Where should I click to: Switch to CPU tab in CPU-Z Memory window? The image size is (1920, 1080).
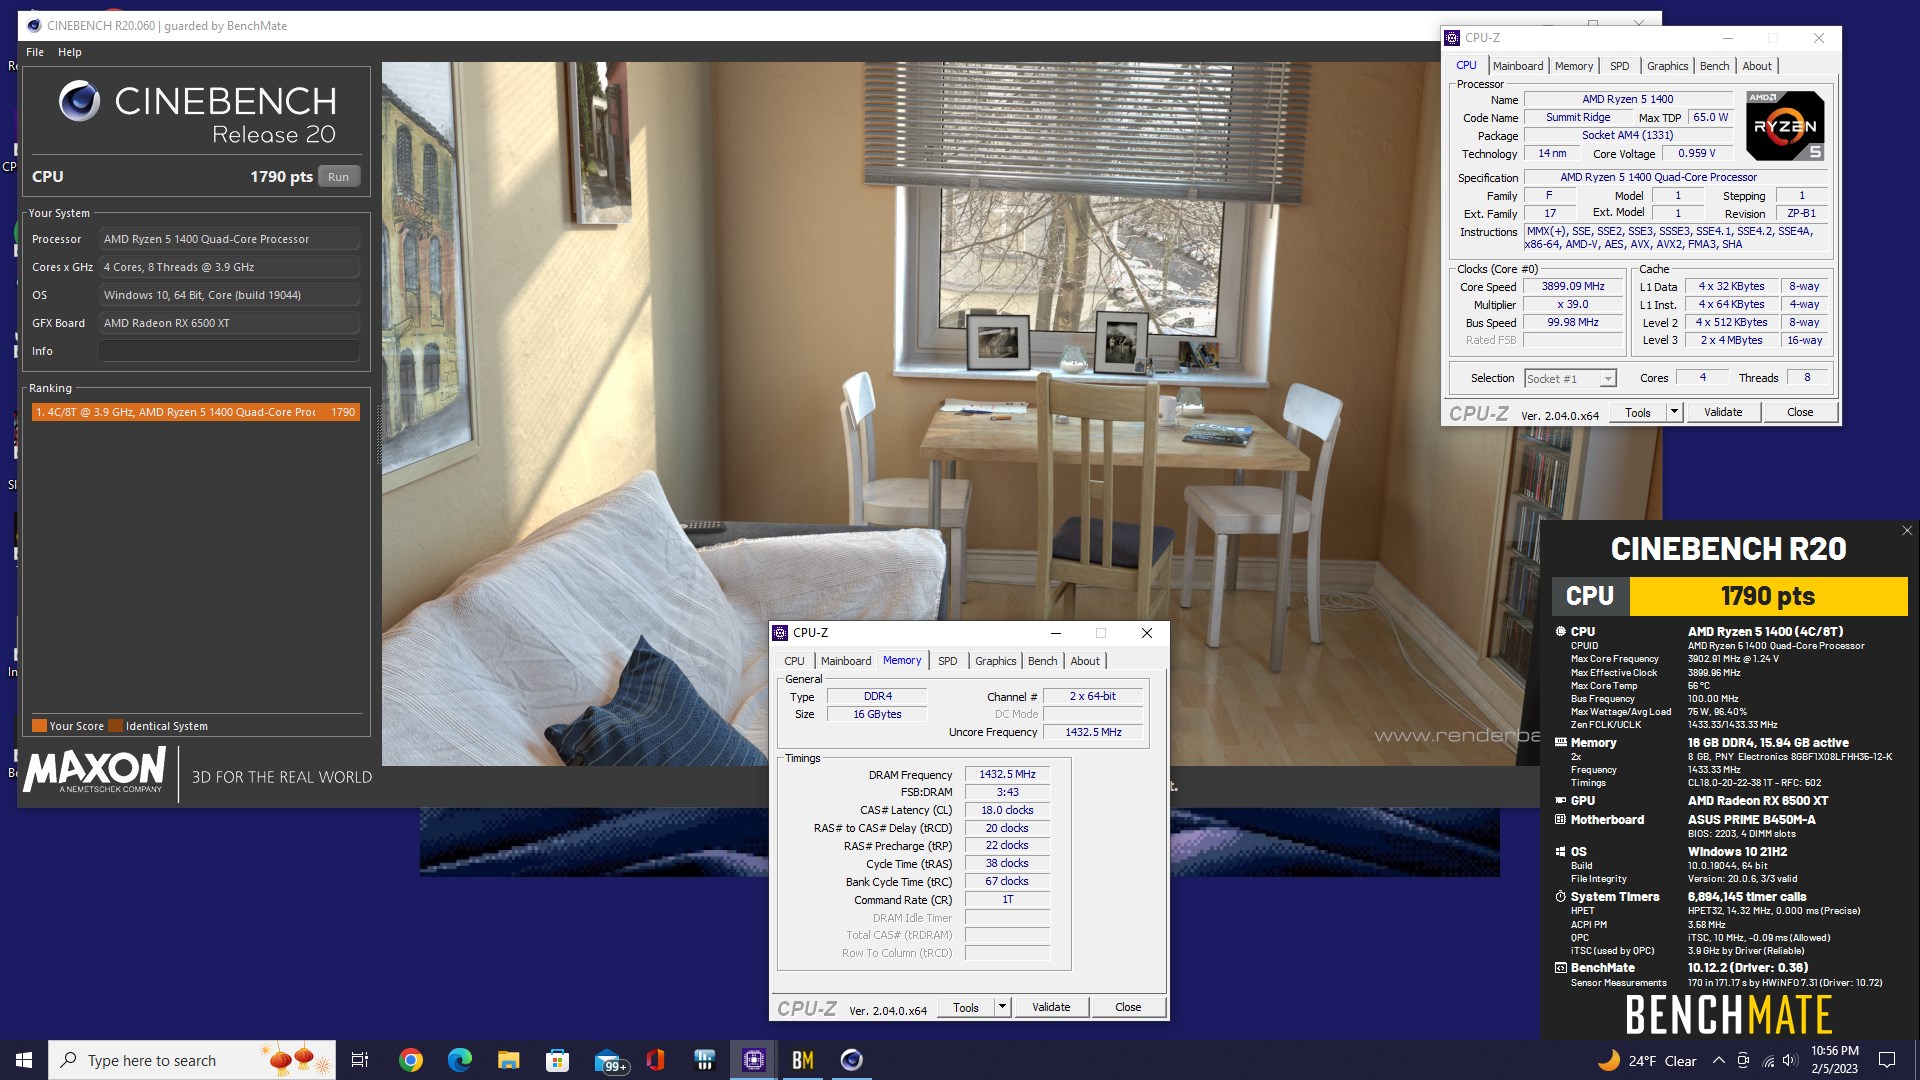[794, 661]
